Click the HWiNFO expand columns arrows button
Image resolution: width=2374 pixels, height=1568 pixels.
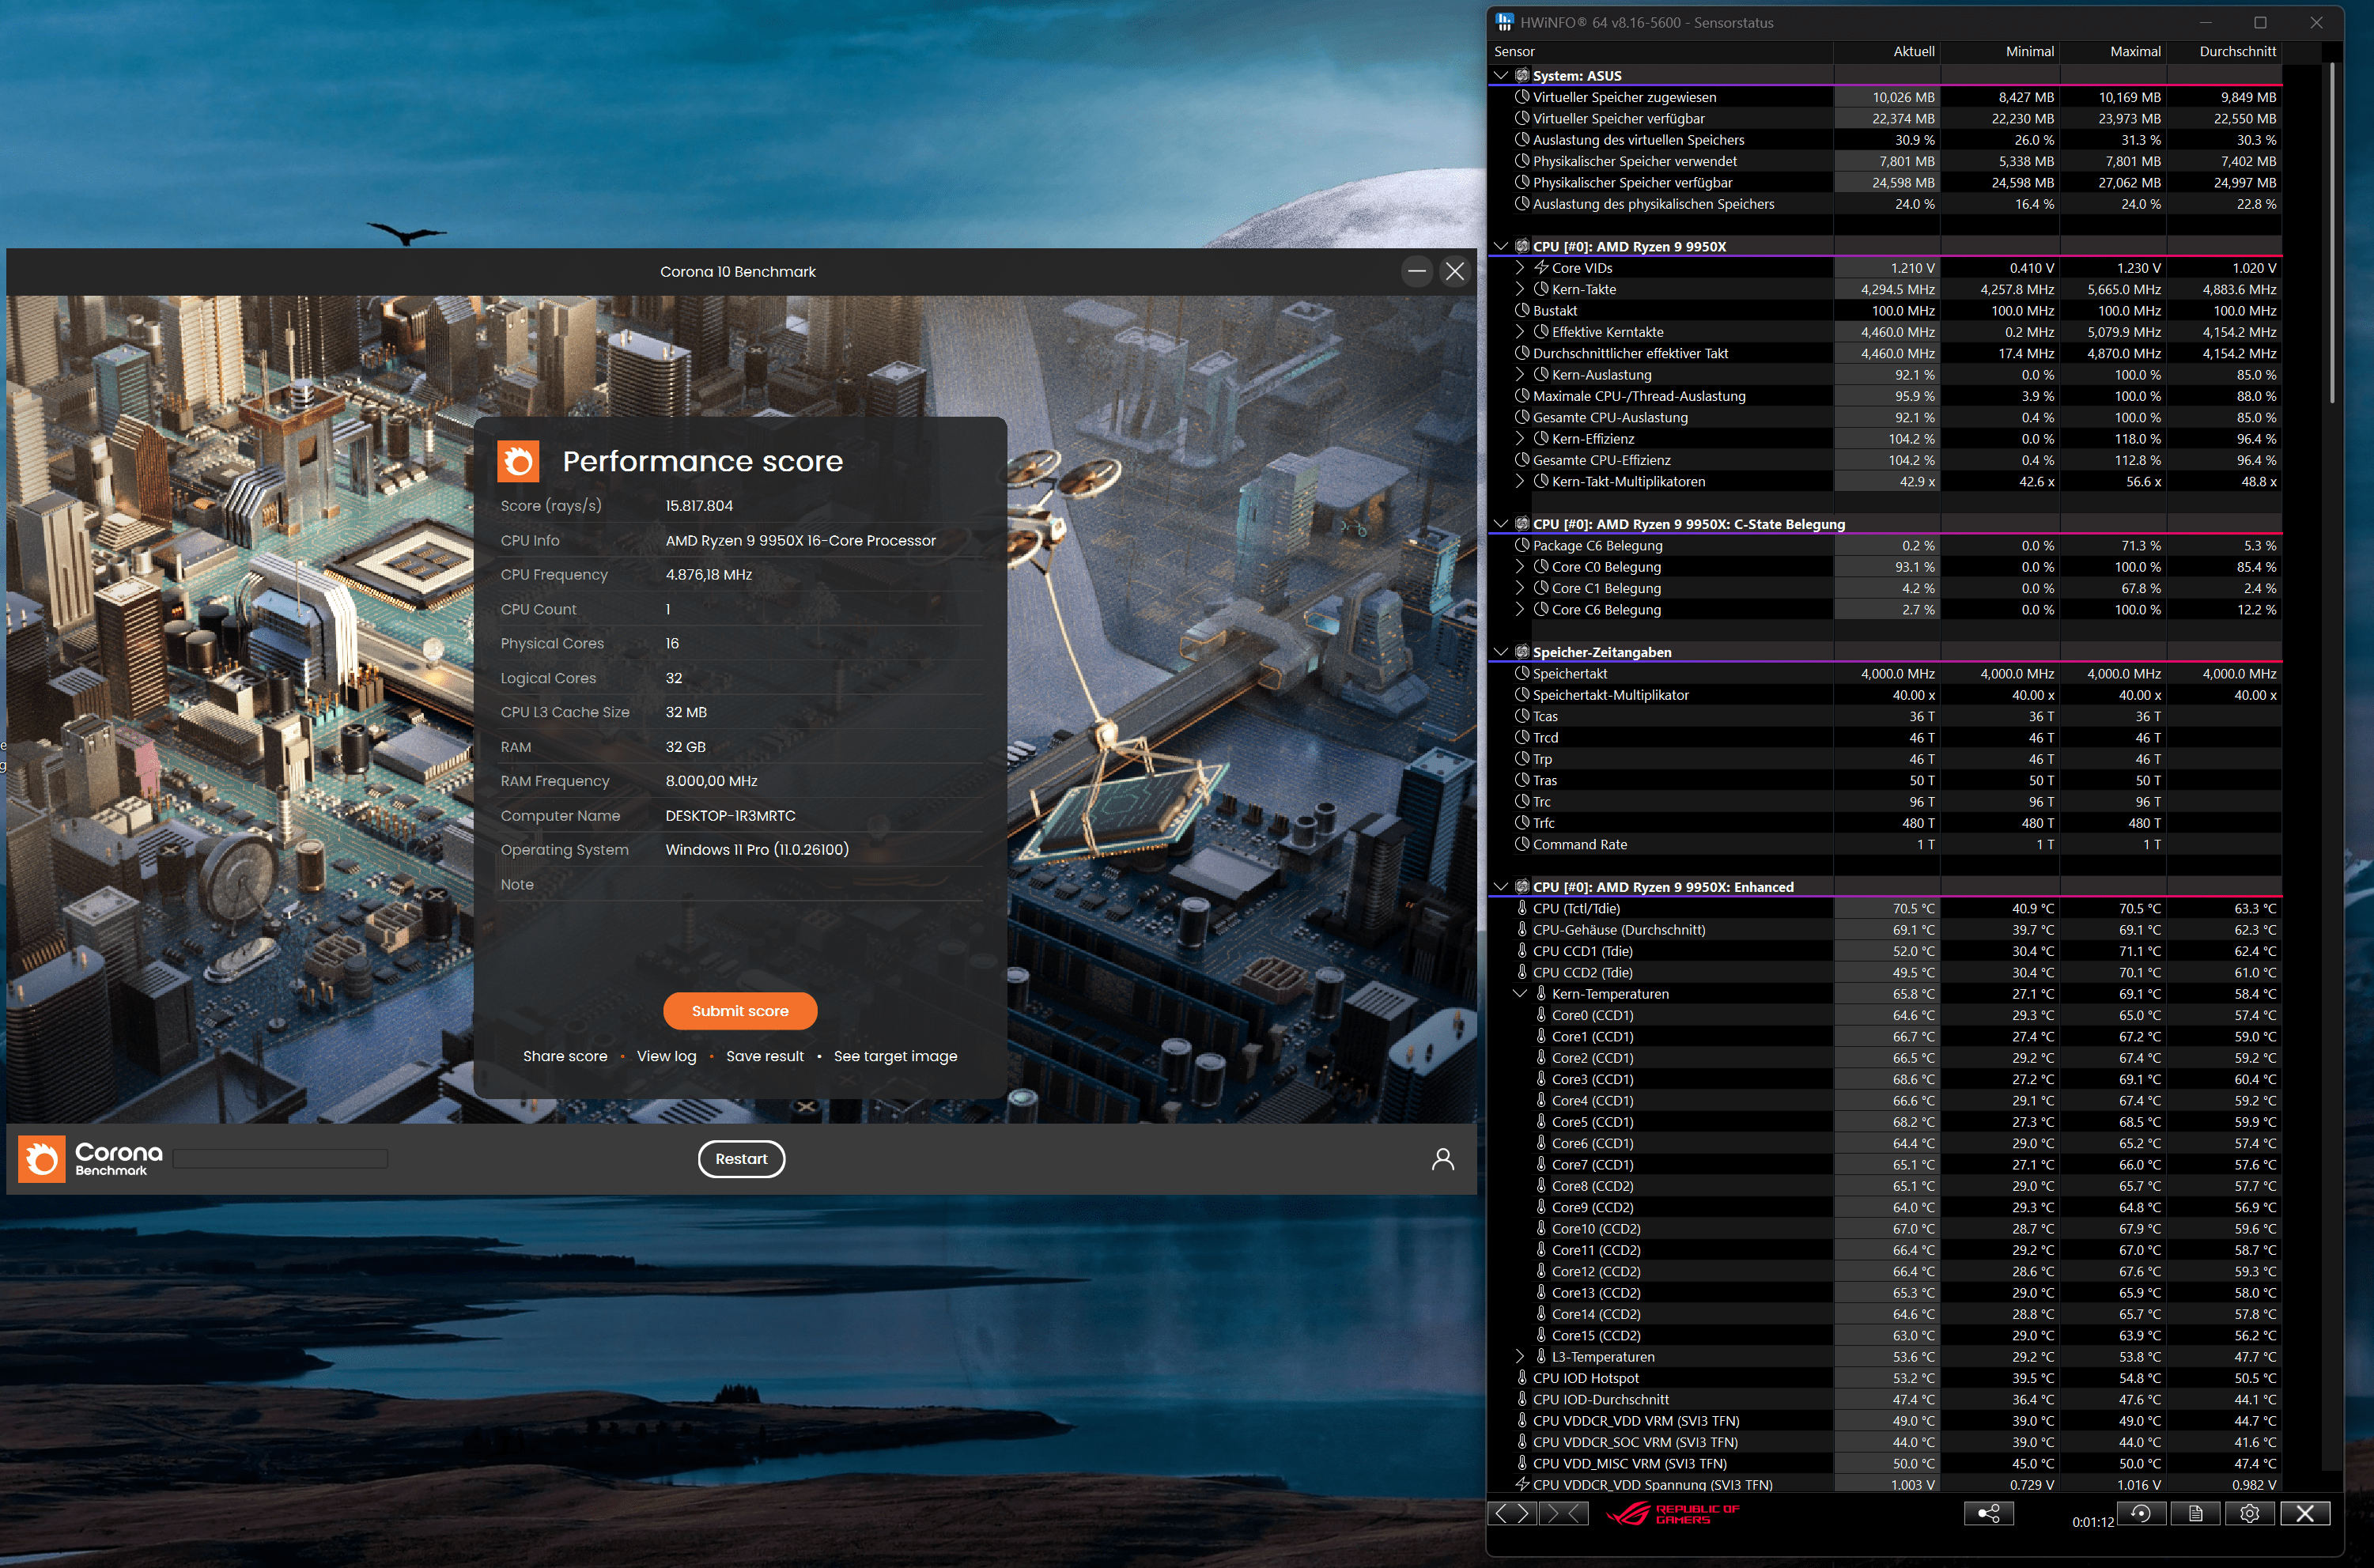[1512, 1513]
